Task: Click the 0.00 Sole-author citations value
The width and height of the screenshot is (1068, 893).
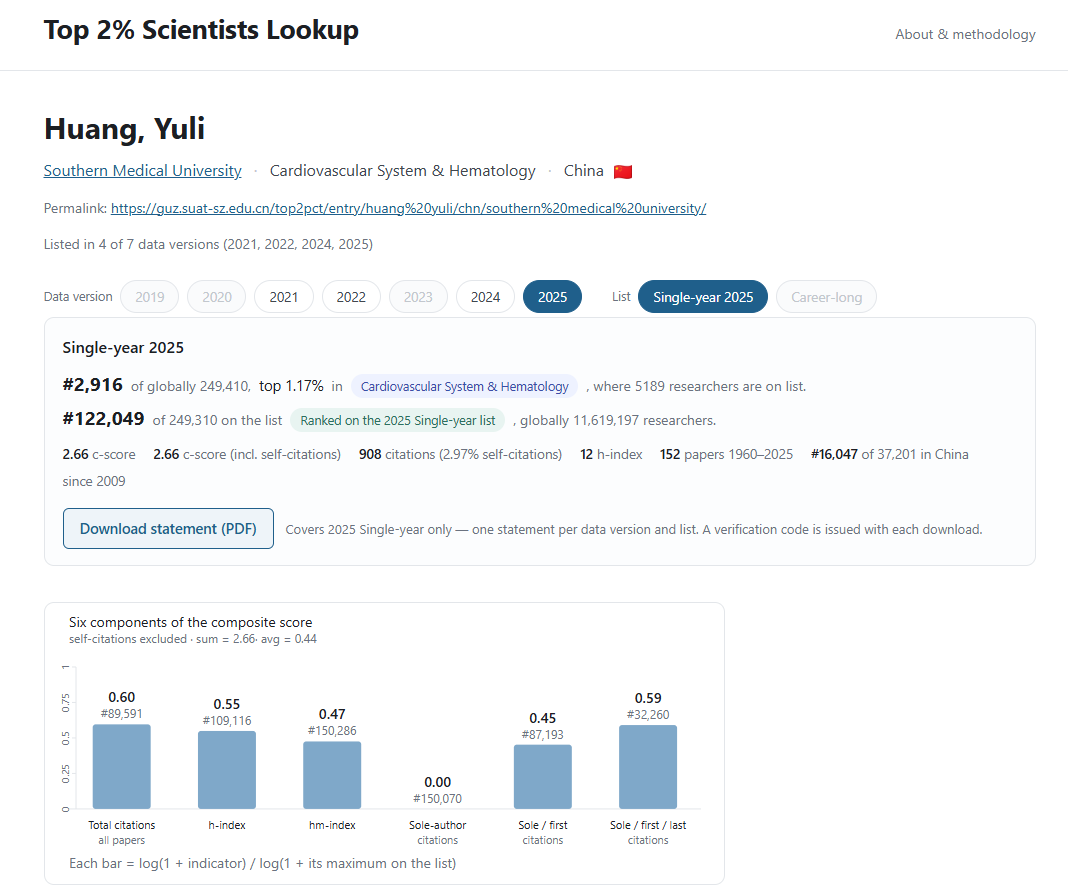Action: (437, 782)
